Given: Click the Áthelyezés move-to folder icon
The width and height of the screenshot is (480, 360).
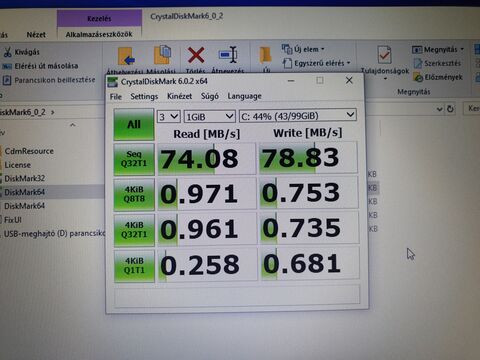Looking at the screenshot, I should pyautogui.click(x=126, y=57).
